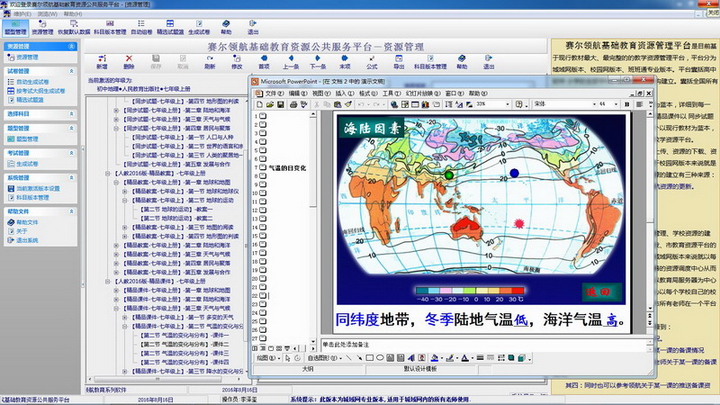Click the blue dot on the map
The width and height of the screenshot is (720, 405).
[x=514, y=172]
